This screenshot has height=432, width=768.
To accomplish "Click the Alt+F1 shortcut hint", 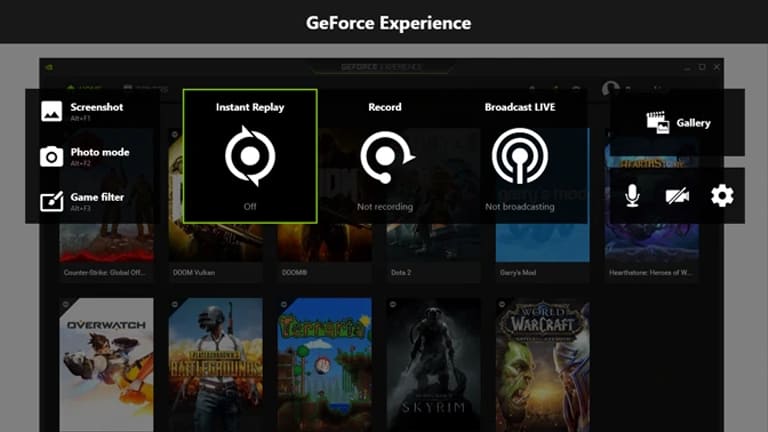I will [x=80, y=118].
